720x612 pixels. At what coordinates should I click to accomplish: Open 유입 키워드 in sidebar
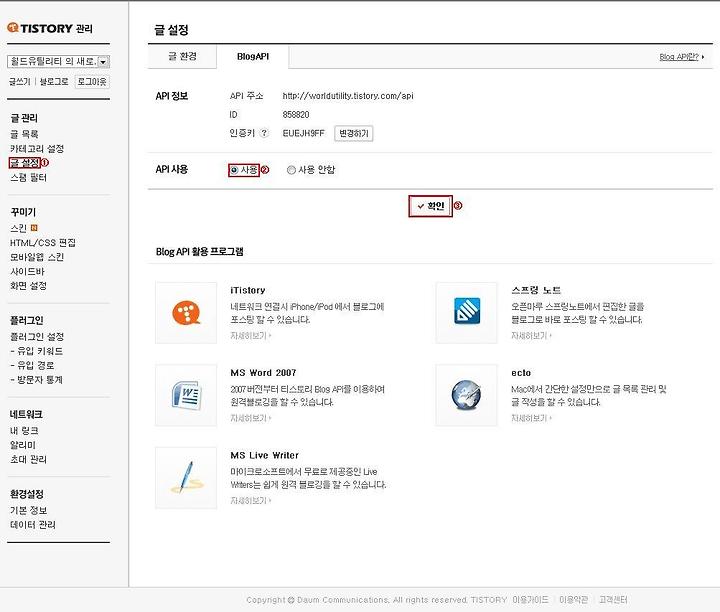pyautogui.click(x=40, y=351)
